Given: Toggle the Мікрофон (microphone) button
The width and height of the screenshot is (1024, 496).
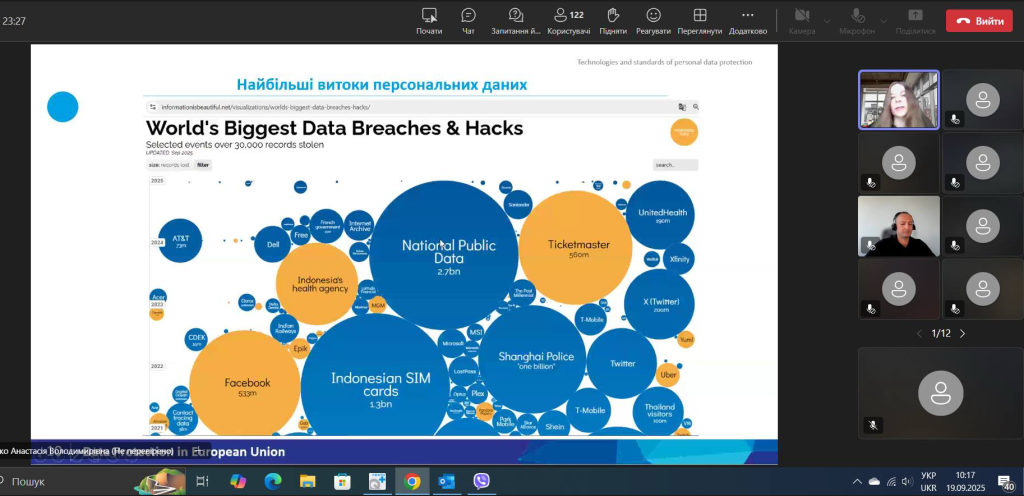Looking at the screenshot, I should 857,21.
